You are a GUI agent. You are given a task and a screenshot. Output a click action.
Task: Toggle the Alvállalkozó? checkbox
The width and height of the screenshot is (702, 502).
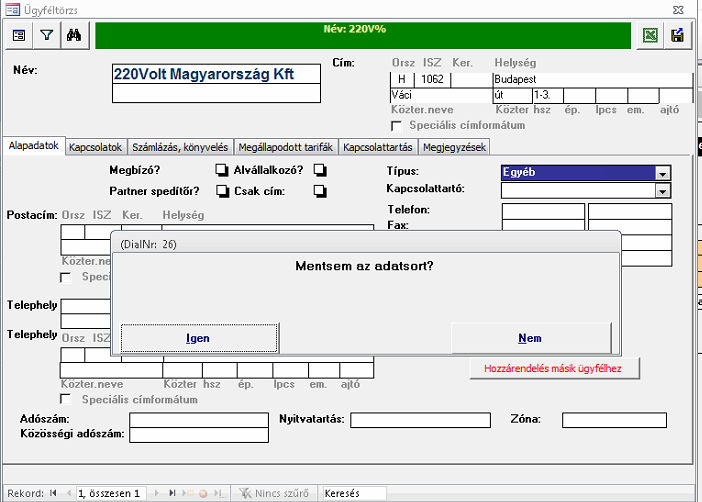click(x=320, y=170)
